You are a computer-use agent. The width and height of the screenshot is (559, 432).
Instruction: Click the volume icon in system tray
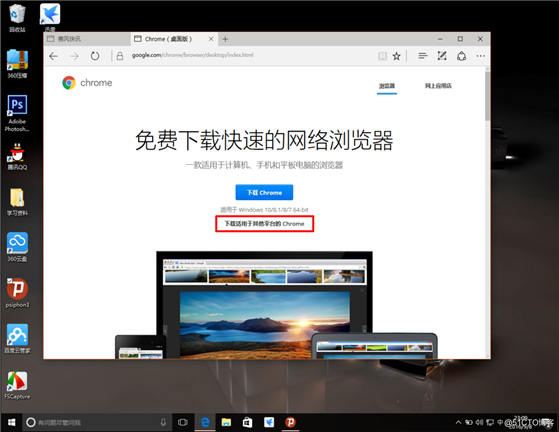[479, 422]
